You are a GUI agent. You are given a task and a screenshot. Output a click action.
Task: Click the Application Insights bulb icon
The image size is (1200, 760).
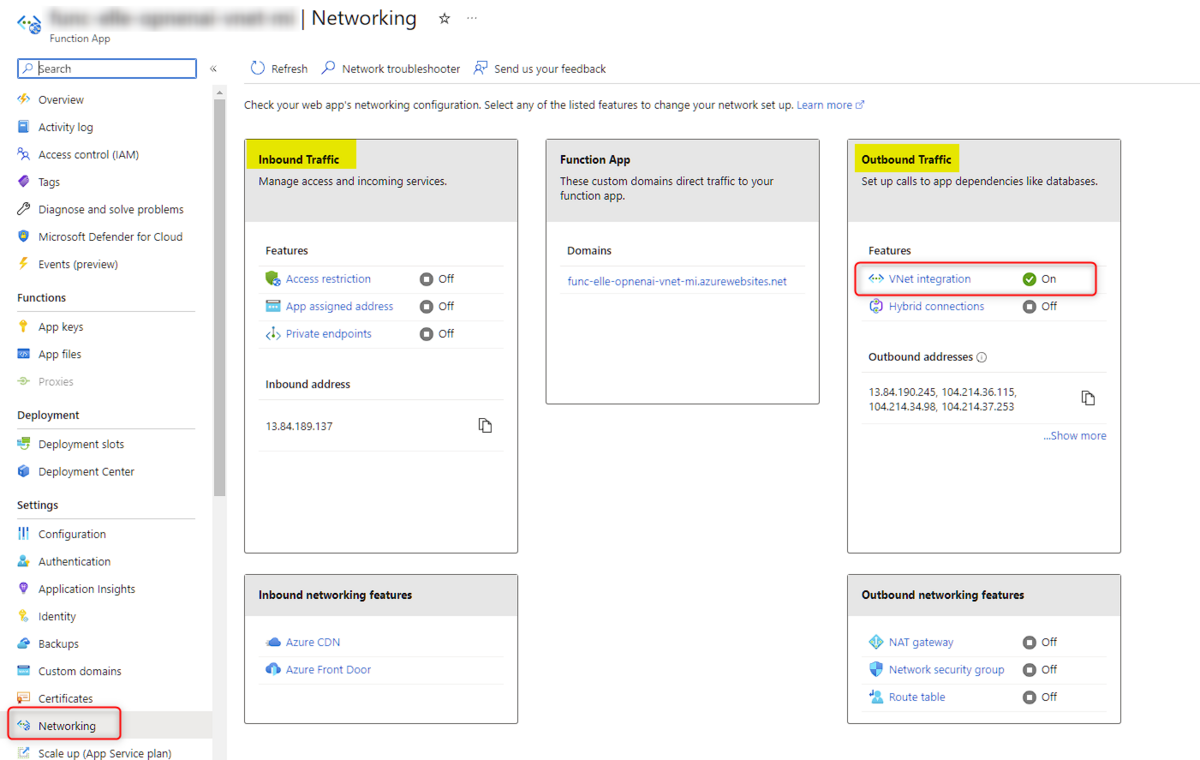tap(24, 589)
